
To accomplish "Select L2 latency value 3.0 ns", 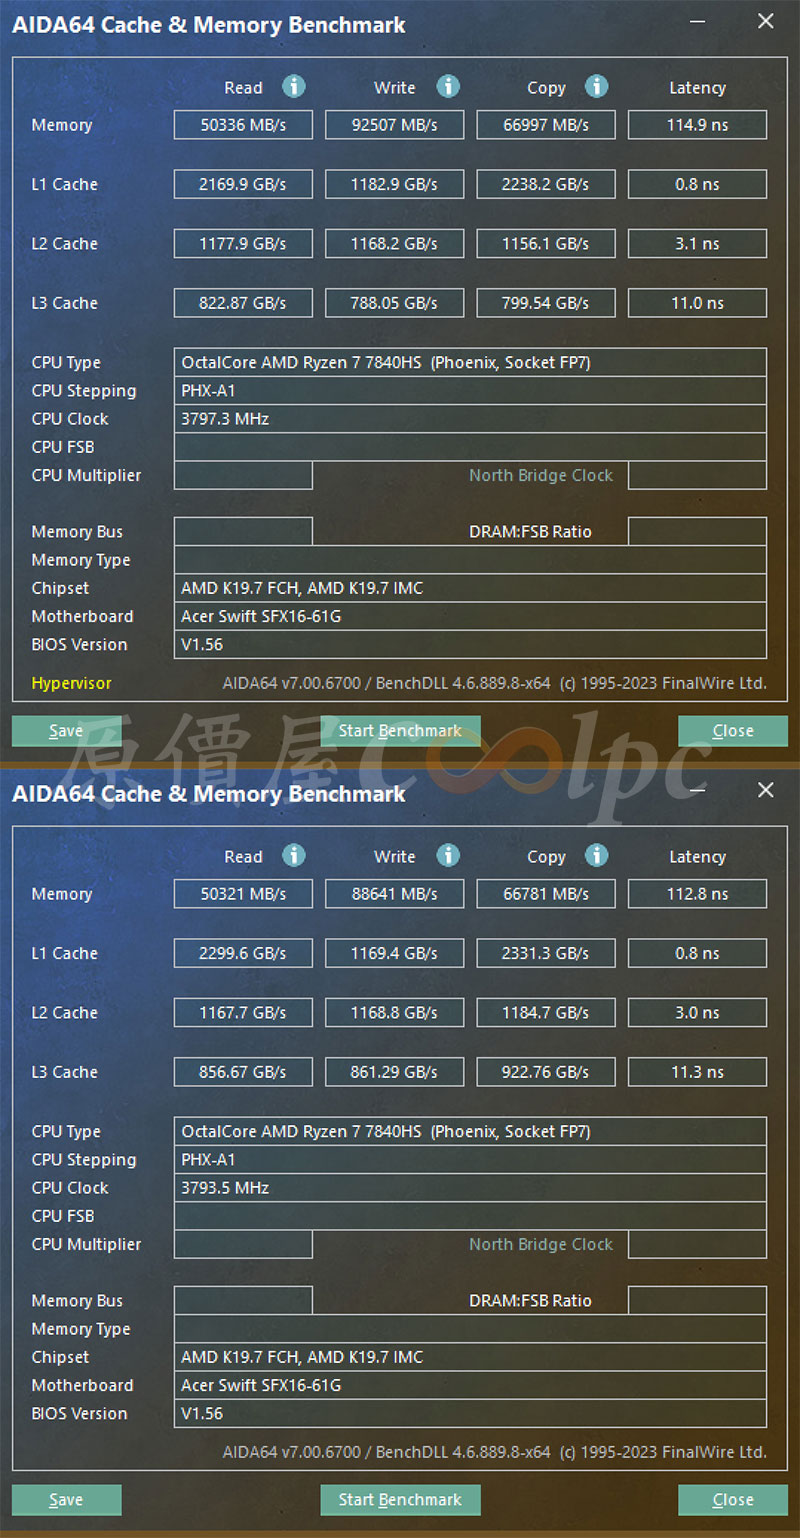I will (x=697, y=1012).
